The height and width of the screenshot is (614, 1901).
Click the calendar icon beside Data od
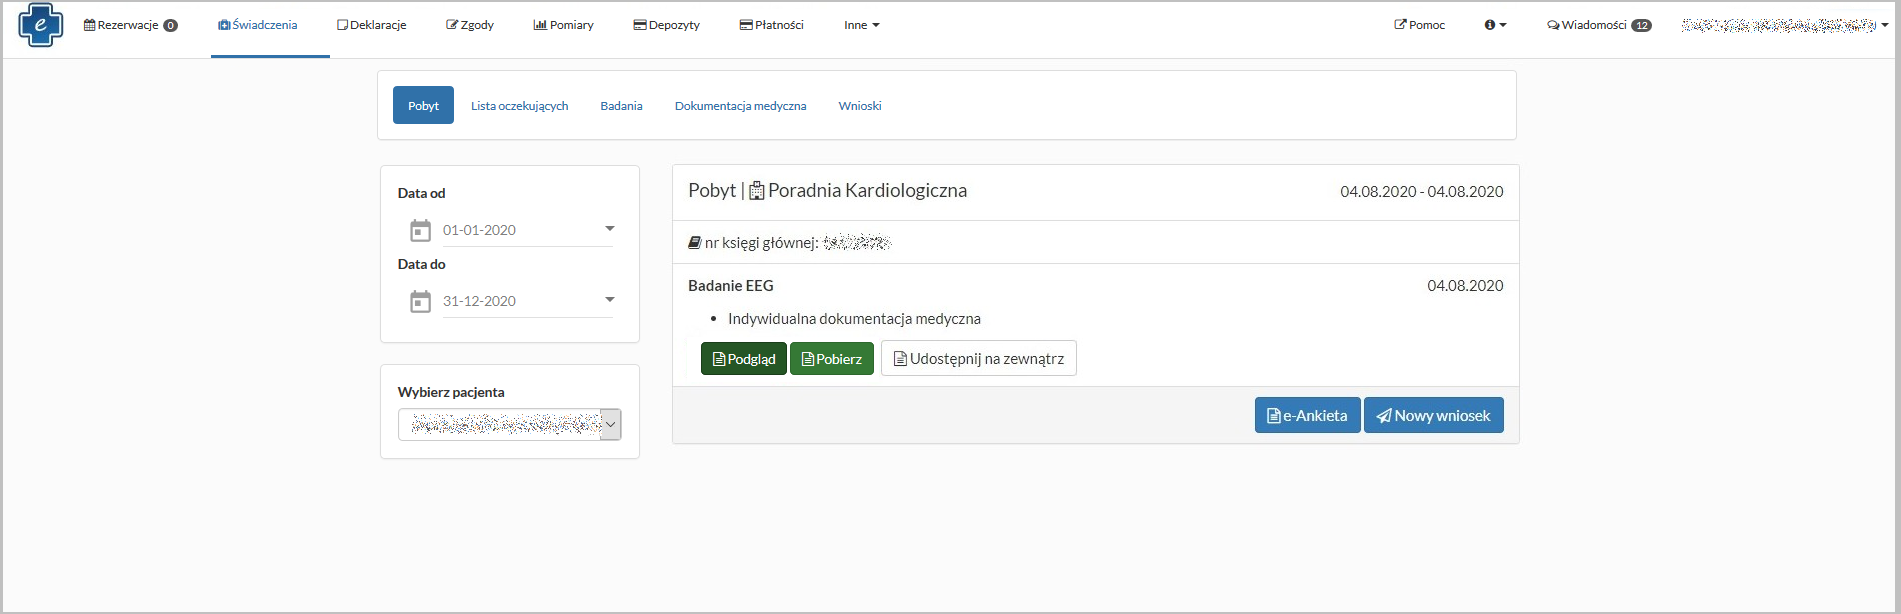click(x=420, y=231)
